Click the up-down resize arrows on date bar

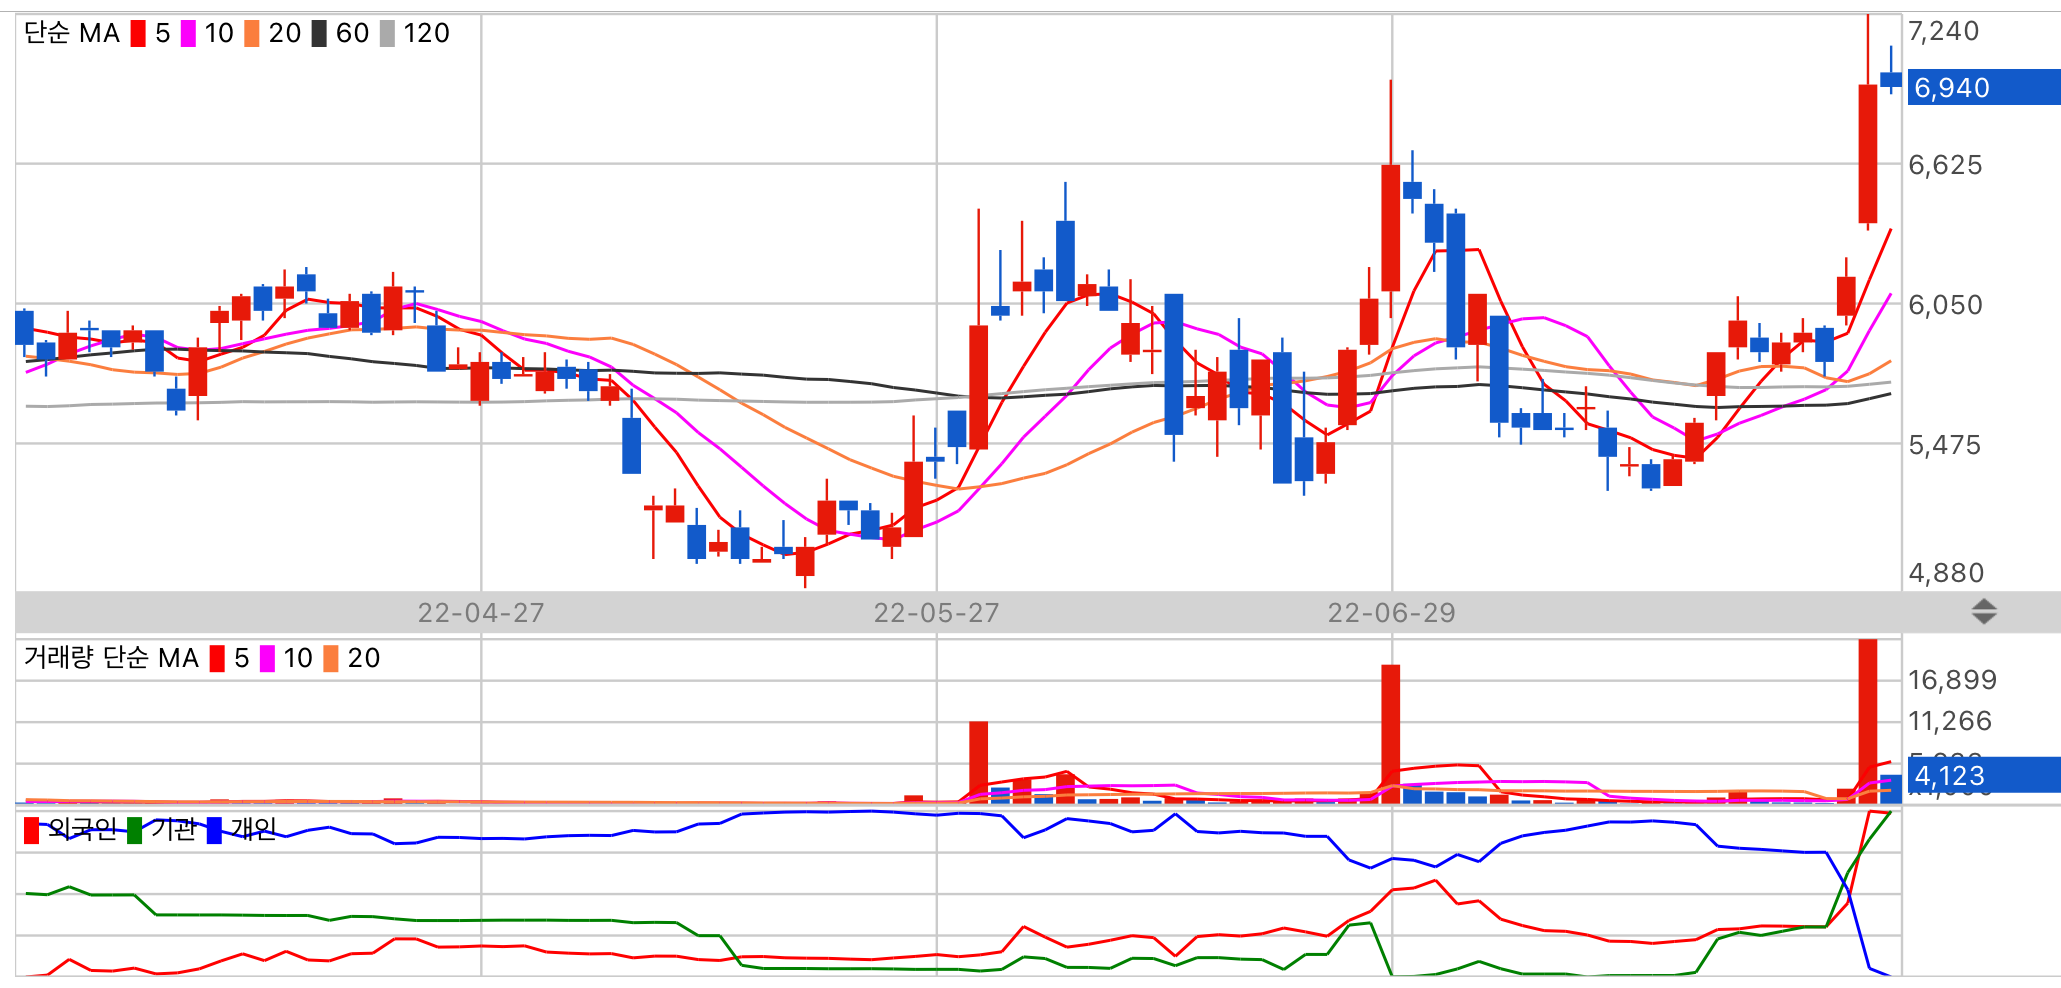(x=1984, y=612)
